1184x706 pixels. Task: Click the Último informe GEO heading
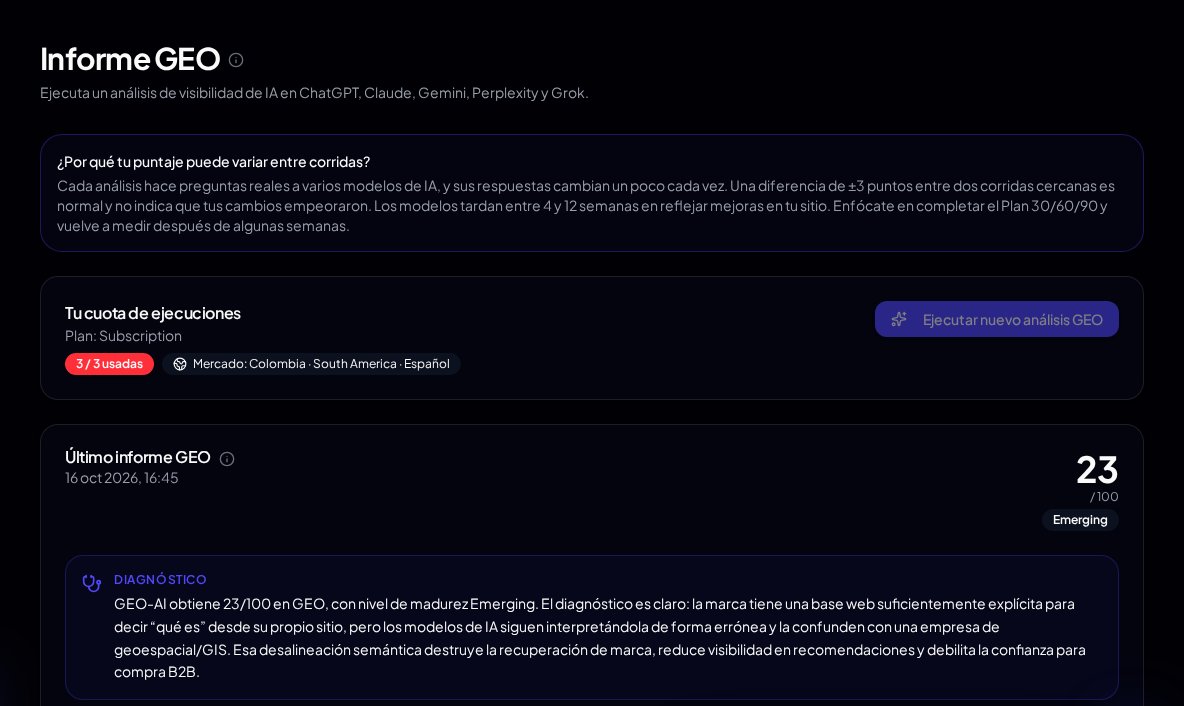point(137,457)
